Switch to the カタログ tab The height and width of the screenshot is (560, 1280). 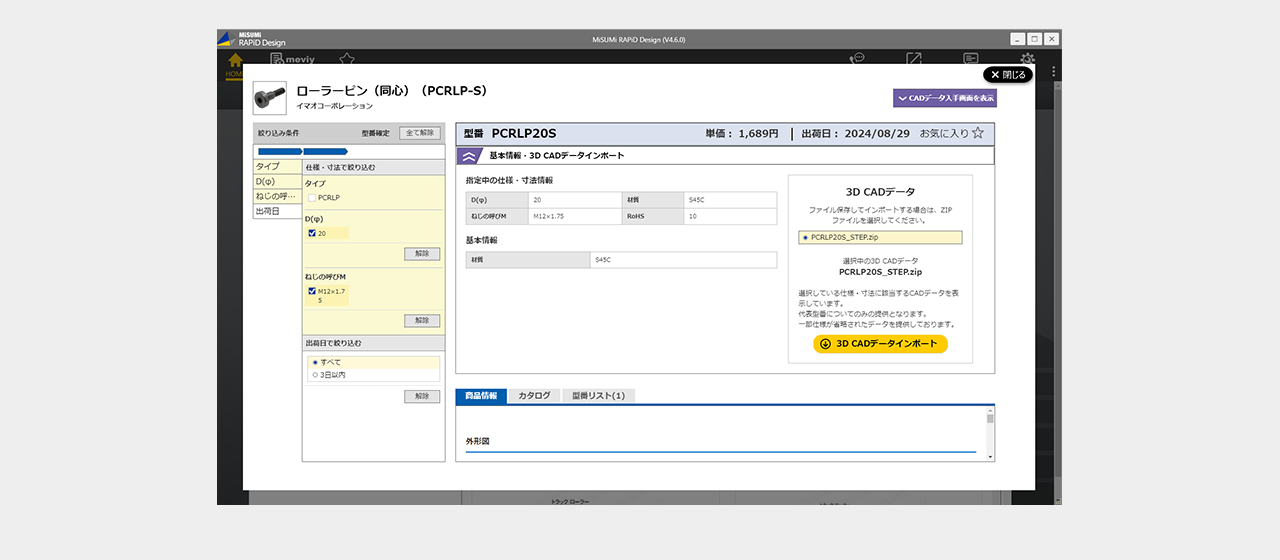(x=534, y=396)
